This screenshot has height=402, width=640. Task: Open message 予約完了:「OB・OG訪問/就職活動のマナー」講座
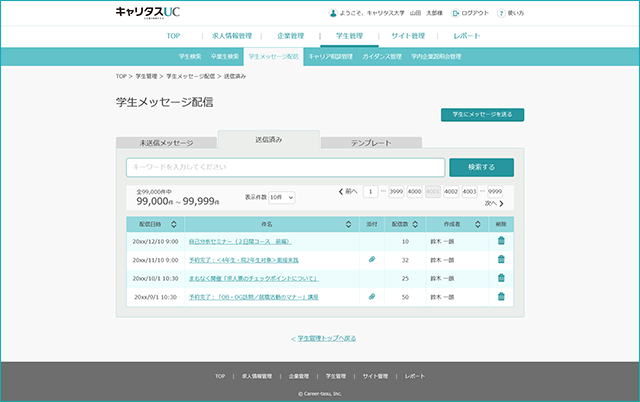(x=253, y=297)
